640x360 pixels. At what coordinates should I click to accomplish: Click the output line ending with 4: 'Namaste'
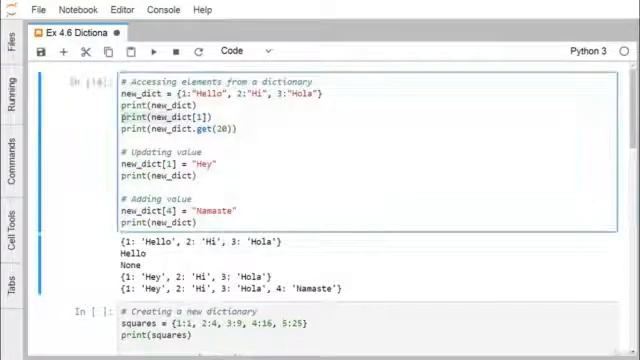click(x=231, y=289)
